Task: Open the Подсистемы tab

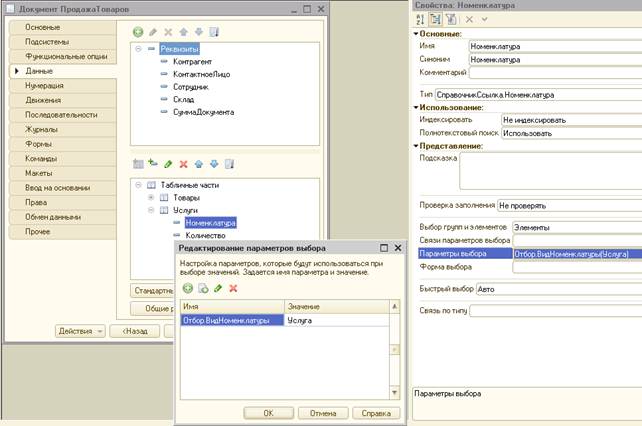Action: [x=63, y=42]
